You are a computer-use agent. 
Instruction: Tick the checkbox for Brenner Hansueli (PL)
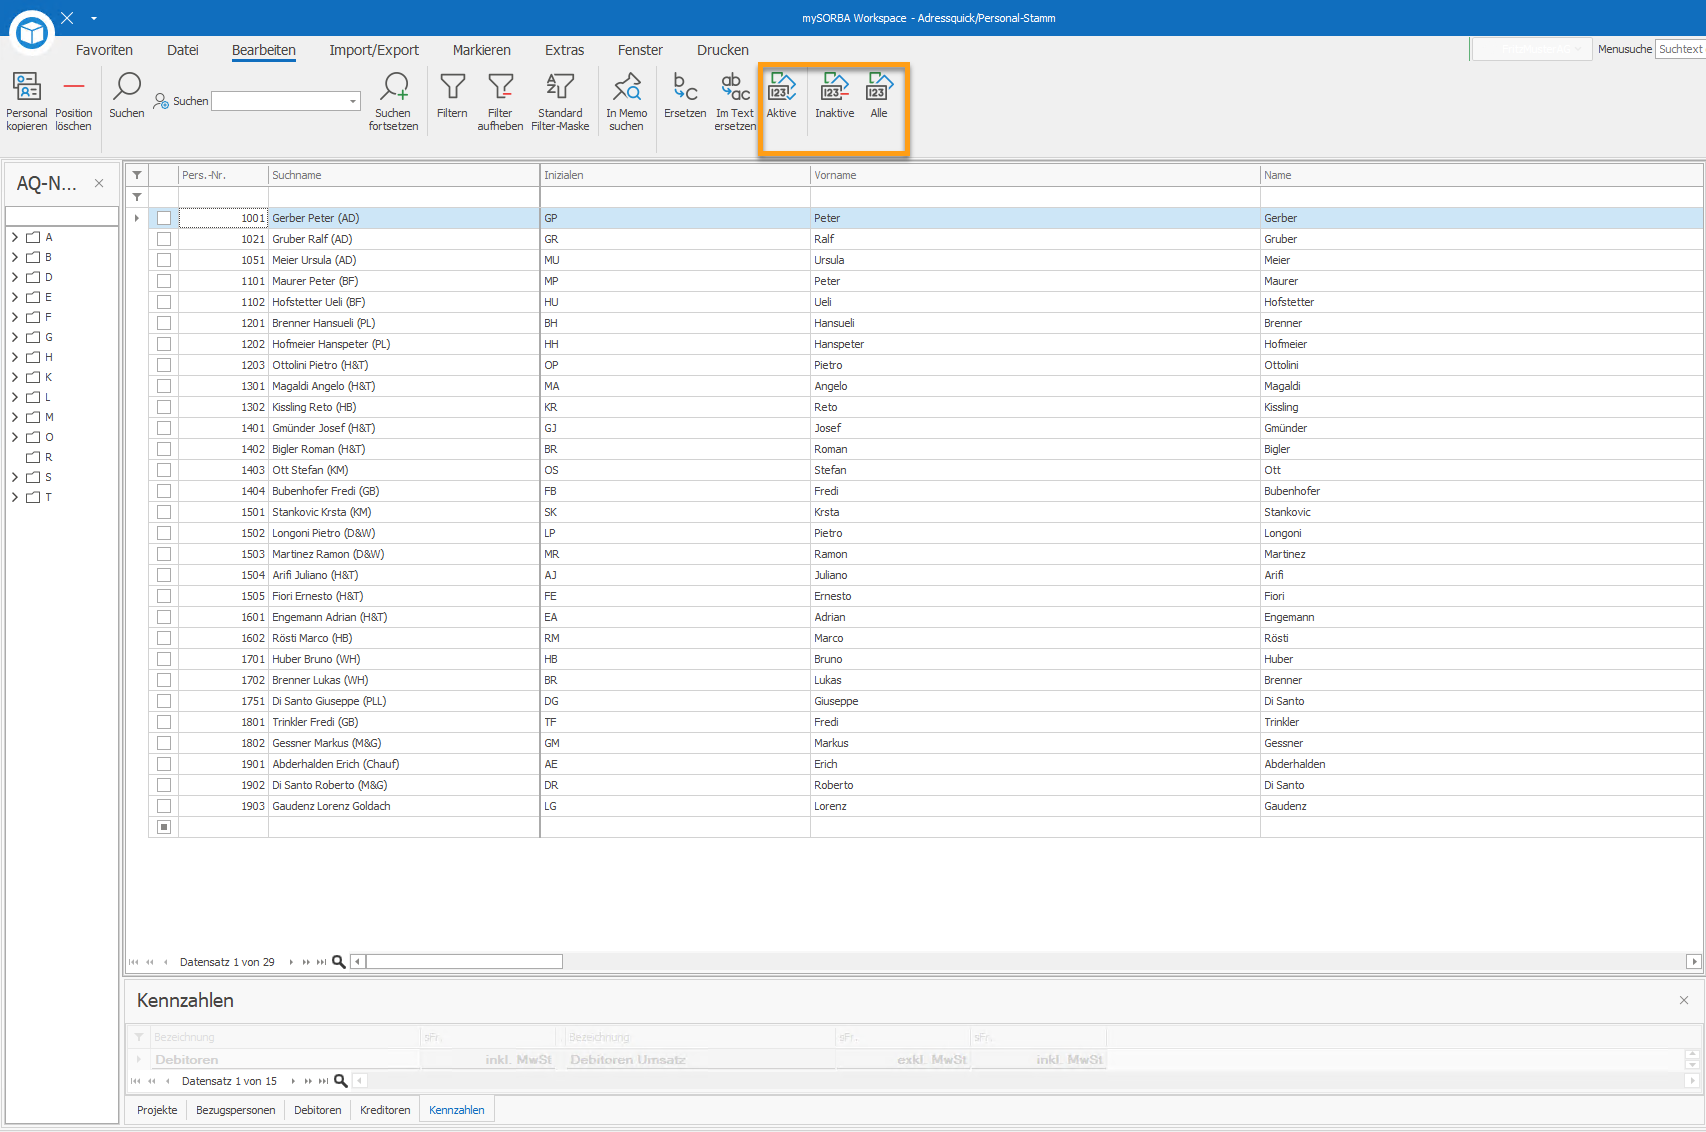click(x=164, y=323)
